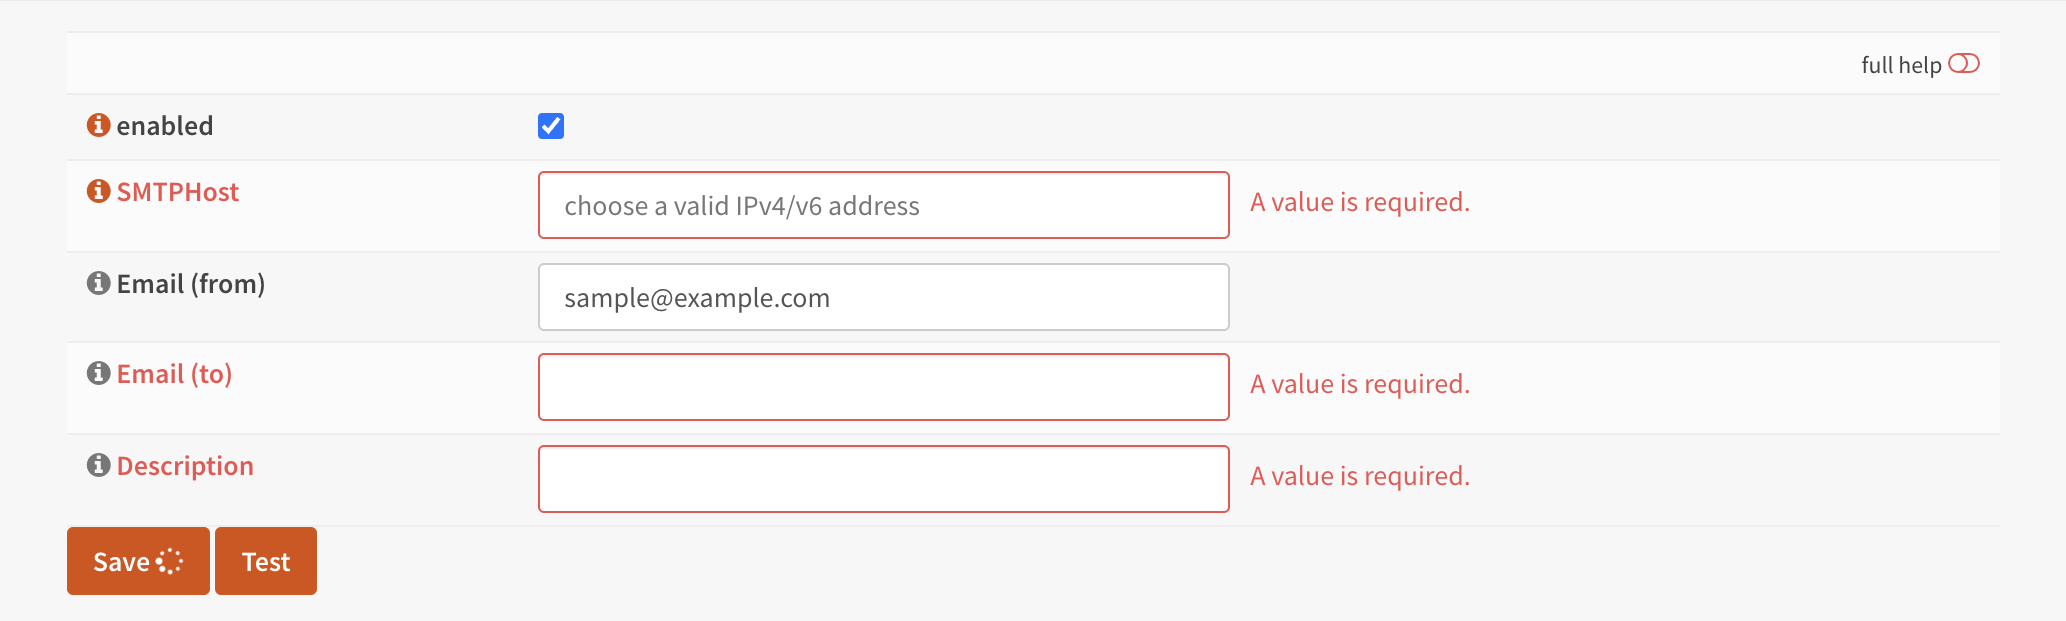Toggle the full help switch
The image size is (2066, 621).
tap(1963, 64)
